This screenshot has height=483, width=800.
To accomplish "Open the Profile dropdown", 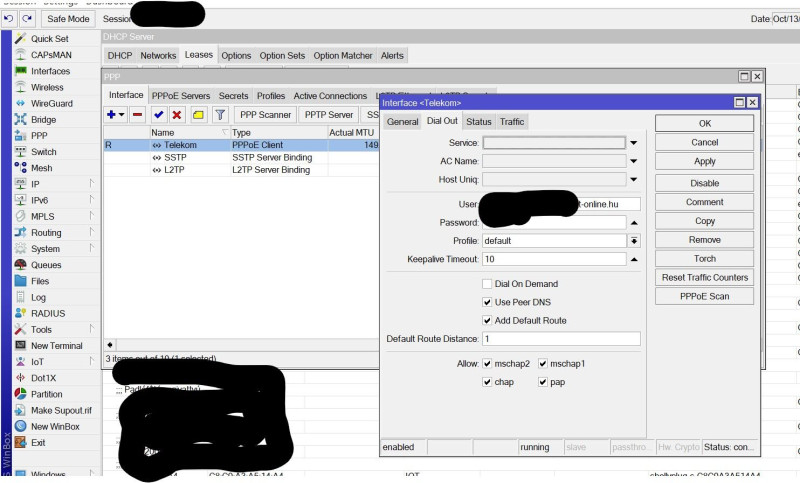I will point(634,241).
